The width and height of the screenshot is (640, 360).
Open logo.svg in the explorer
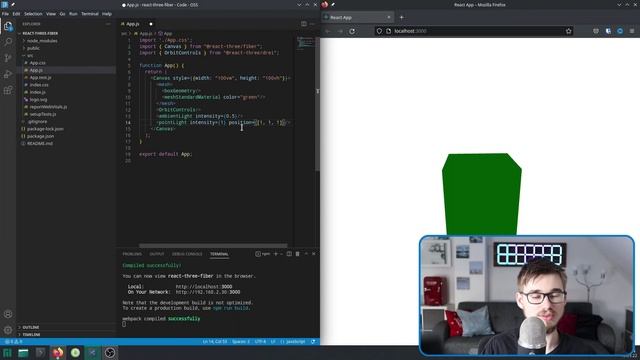38,100
